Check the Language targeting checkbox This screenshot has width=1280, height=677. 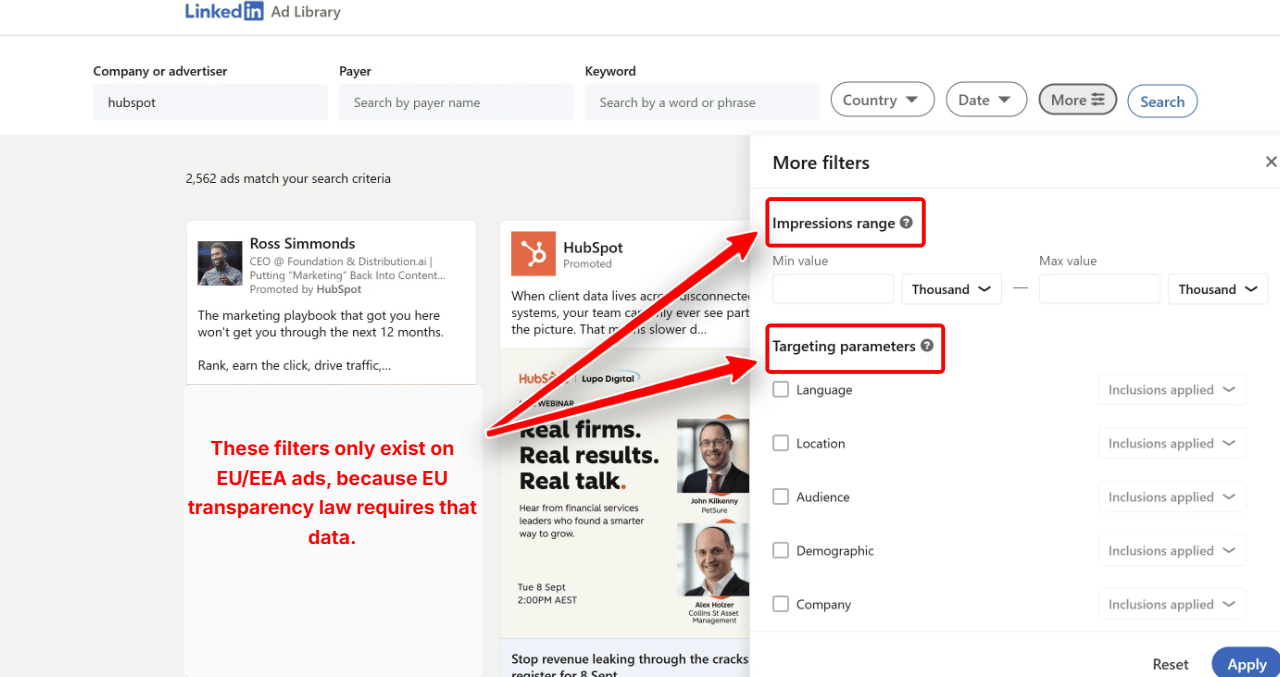781,390
